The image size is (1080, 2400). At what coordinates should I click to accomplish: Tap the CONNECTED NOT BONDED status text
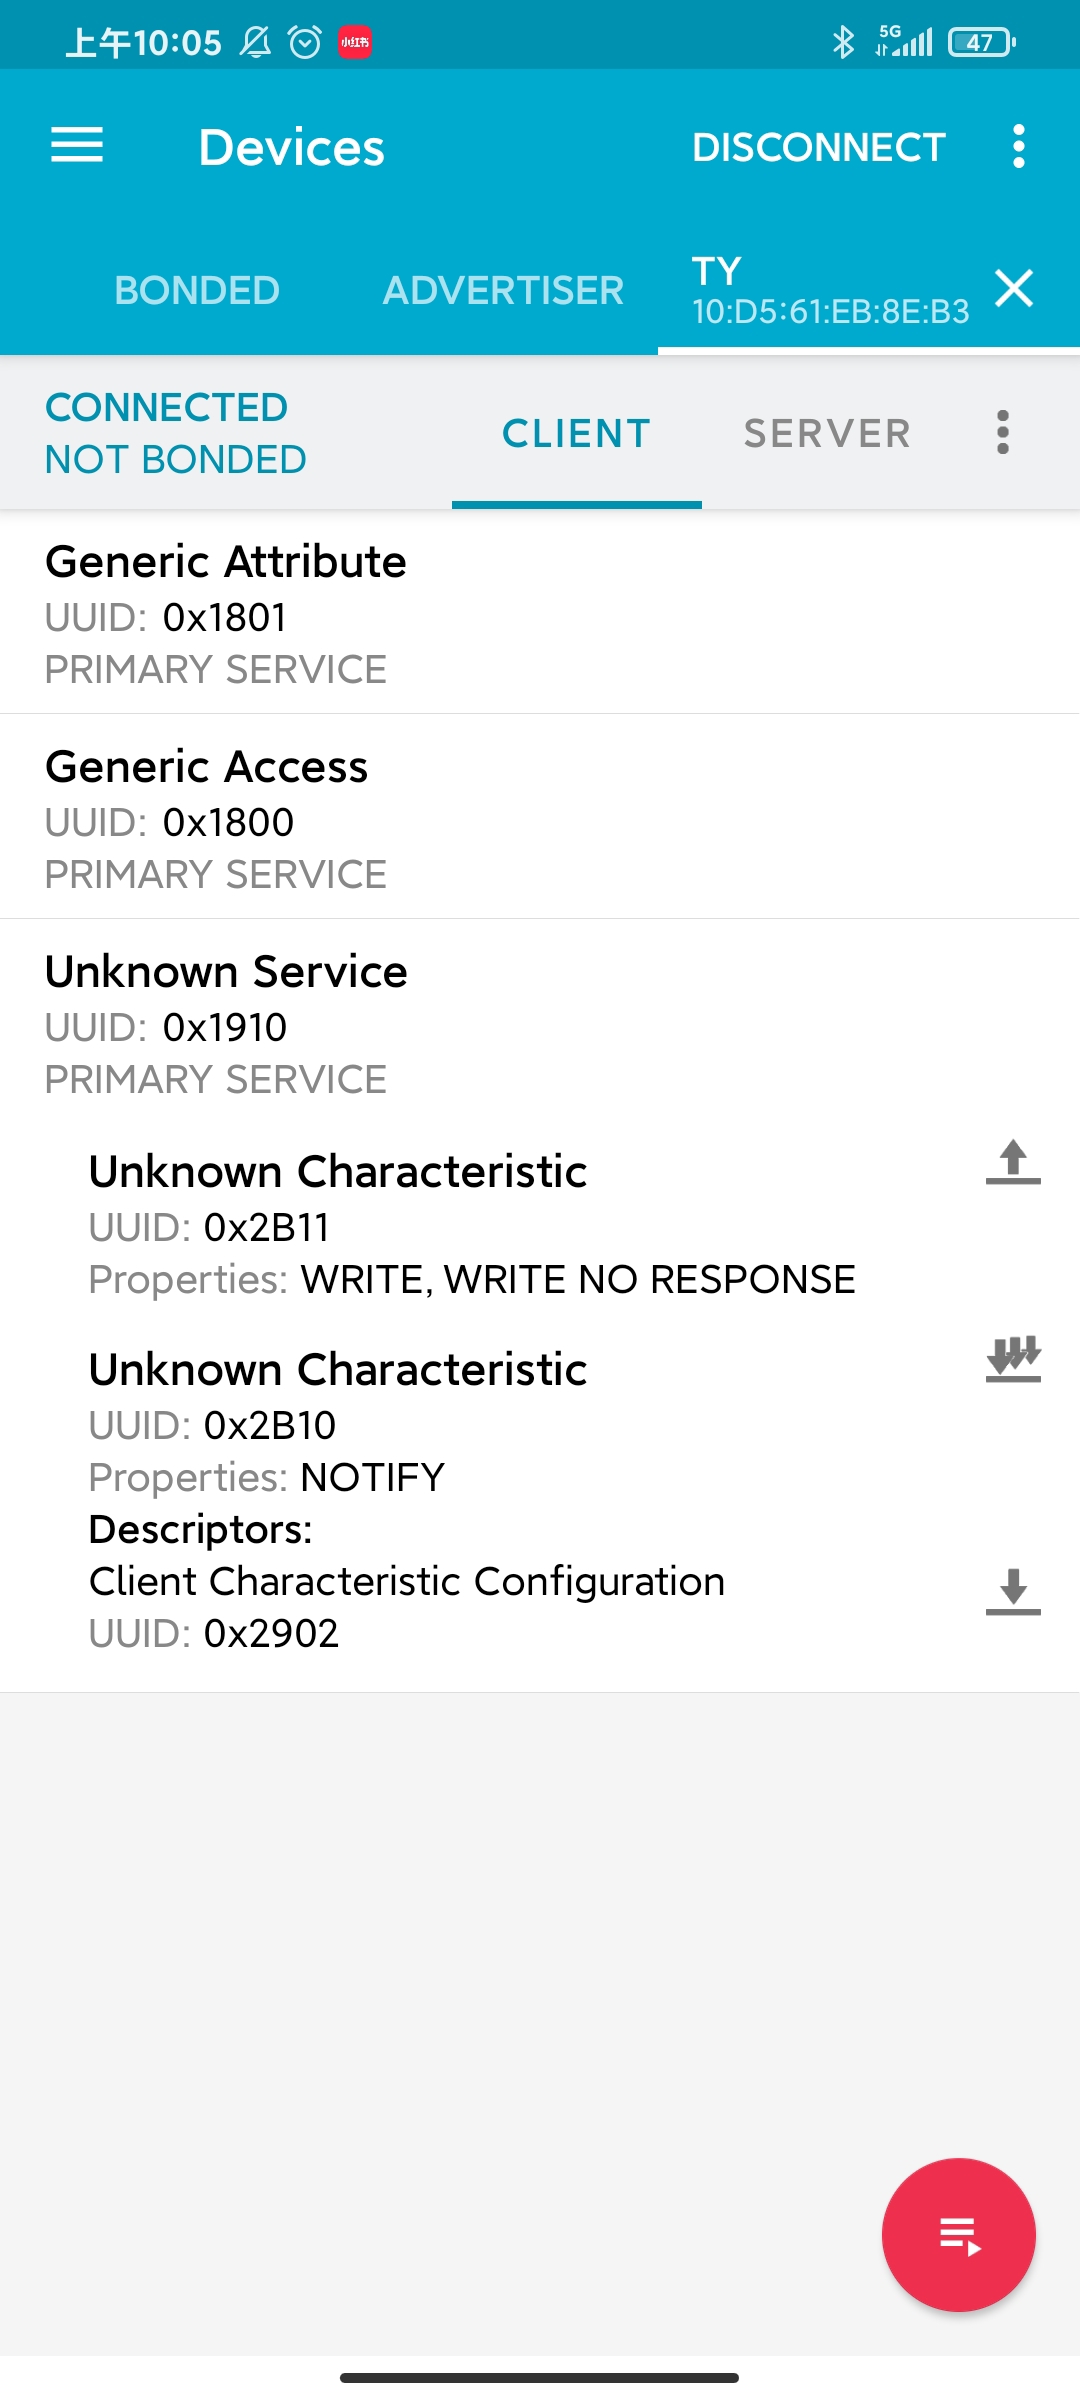pyautogui.click(x=175, y=433)
